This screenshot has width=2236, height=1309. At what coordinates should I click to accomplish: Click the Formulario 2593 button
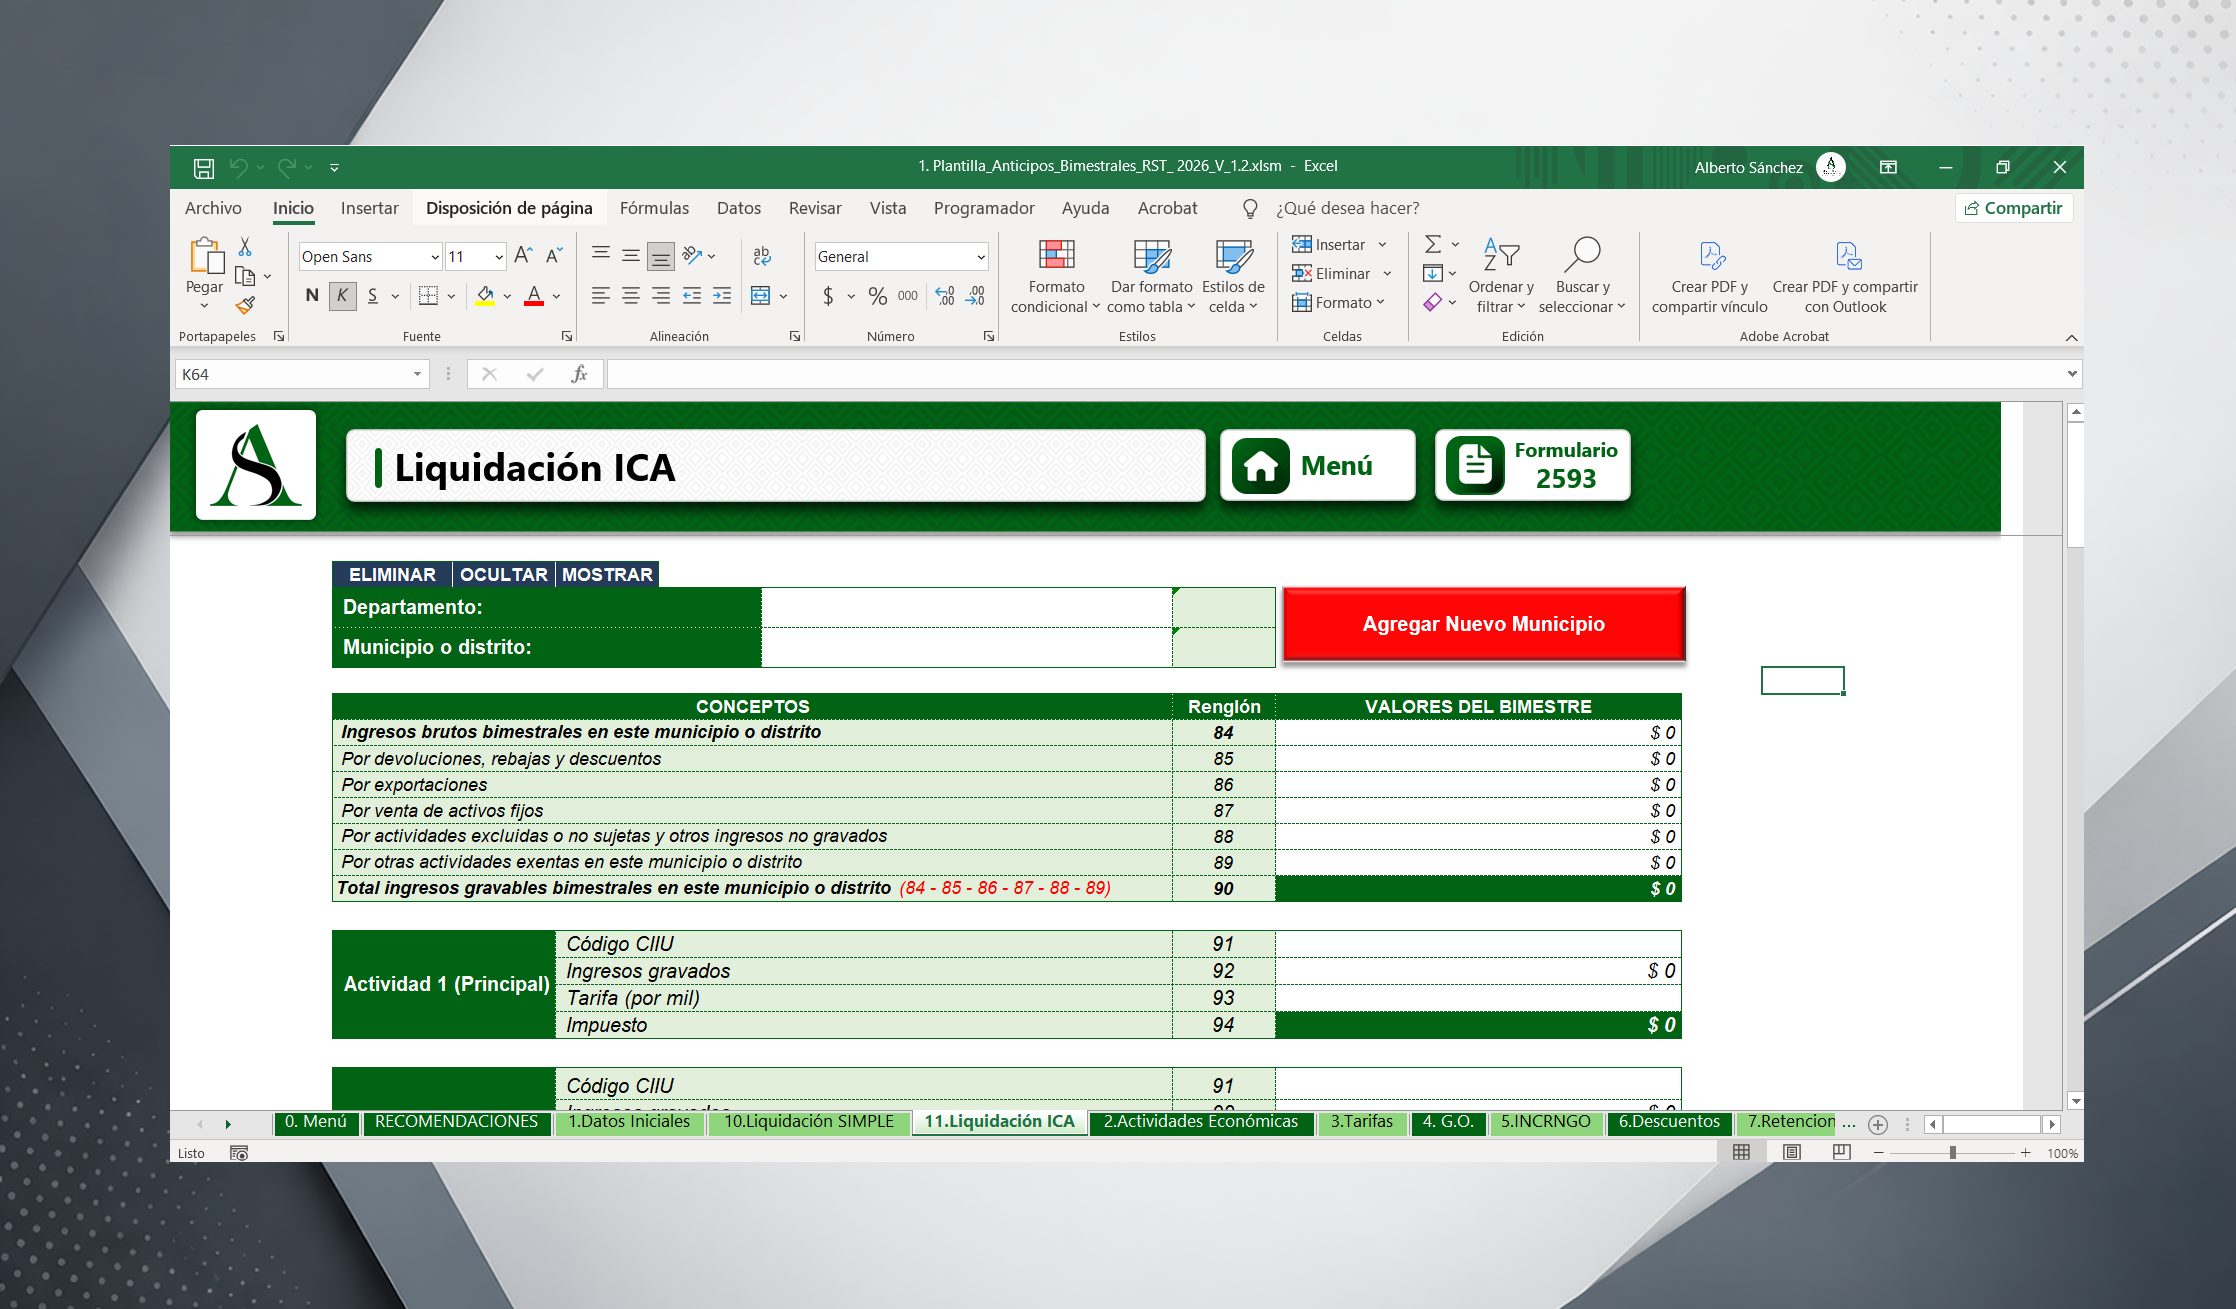click(x=1532, y=465)
